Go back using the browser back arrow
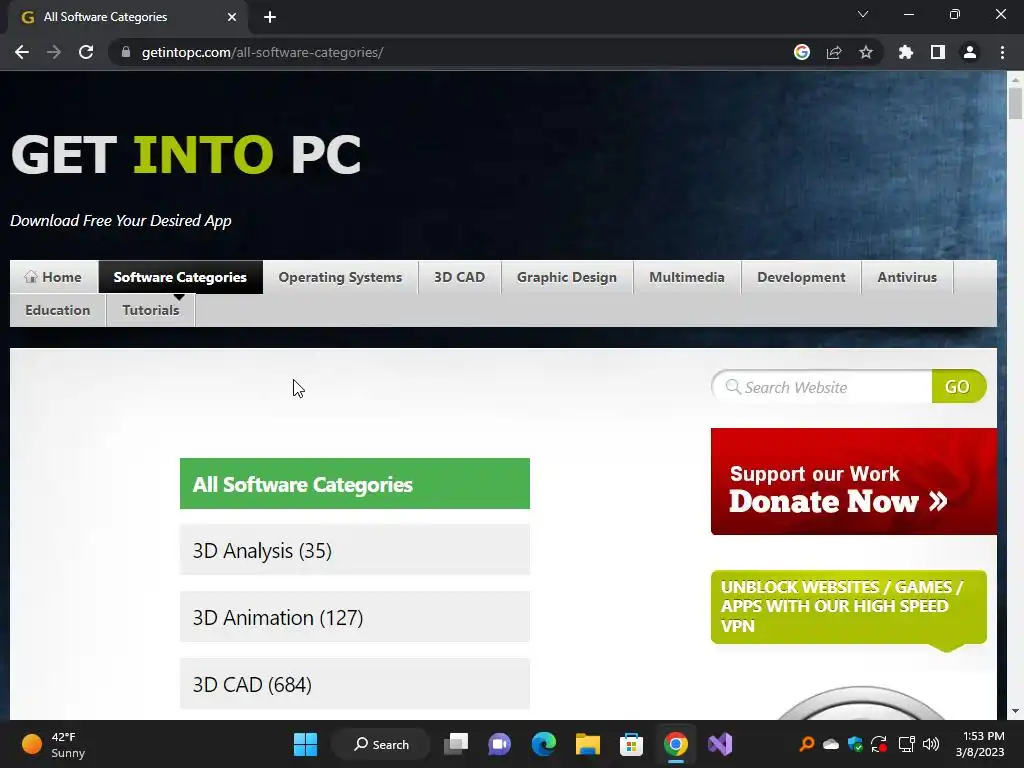The image size is (1024, 768). click(x=22, y=52)
